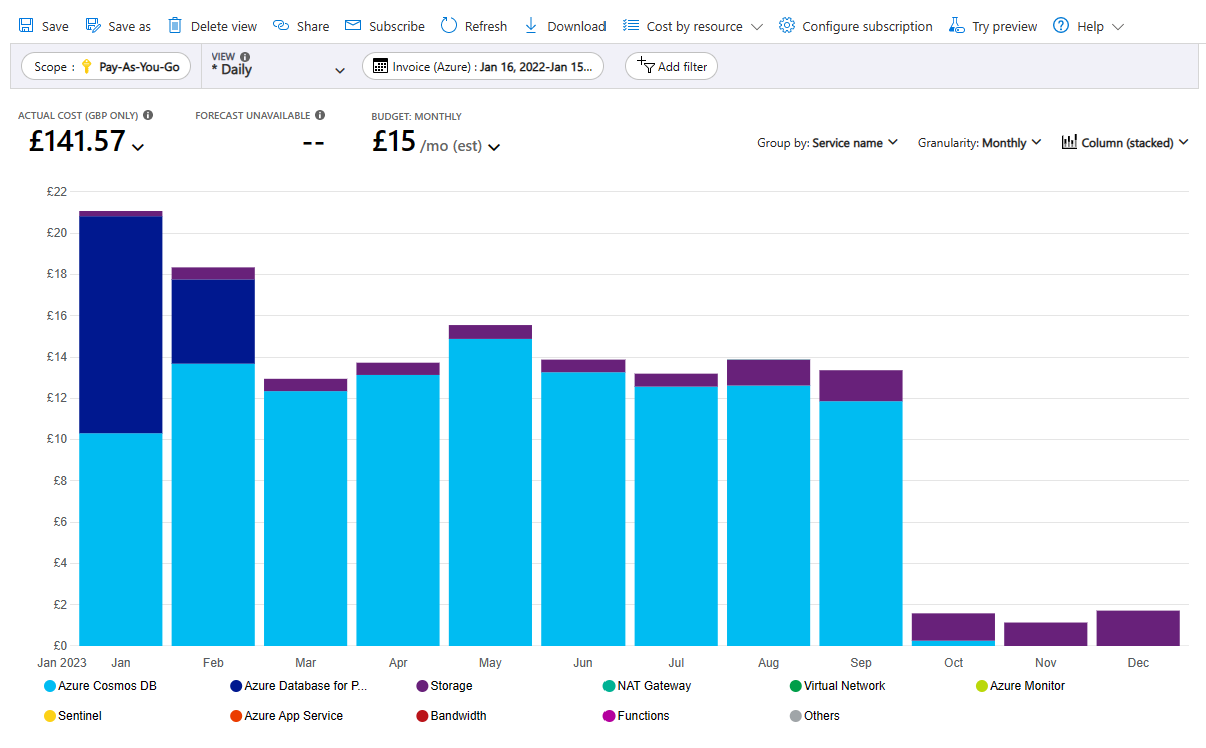Viewport: 1206px width, 748px height.
Task: Expand the Group by Service name dropdown
Action: pos(827,143)
